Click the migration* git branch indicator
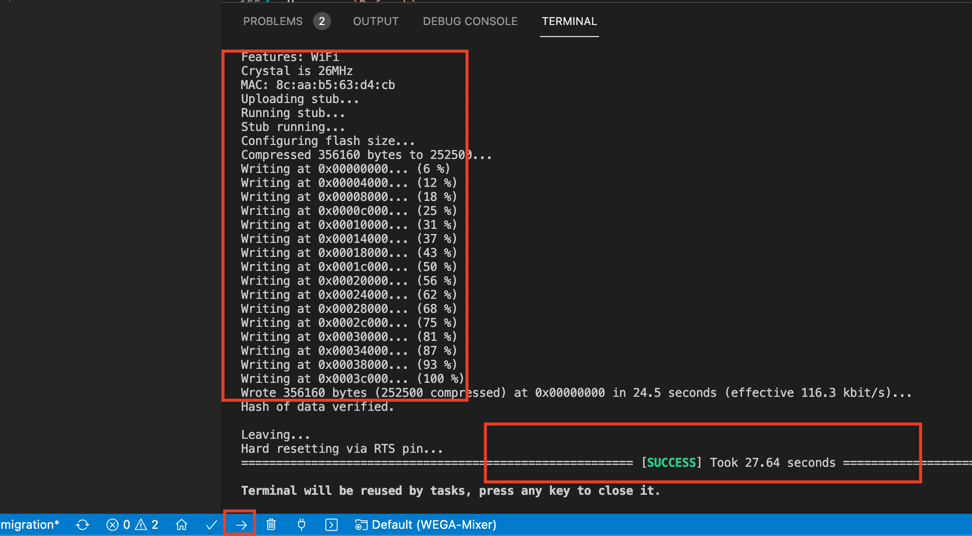Viewport: 972px width, 536px height. (30, 525)
